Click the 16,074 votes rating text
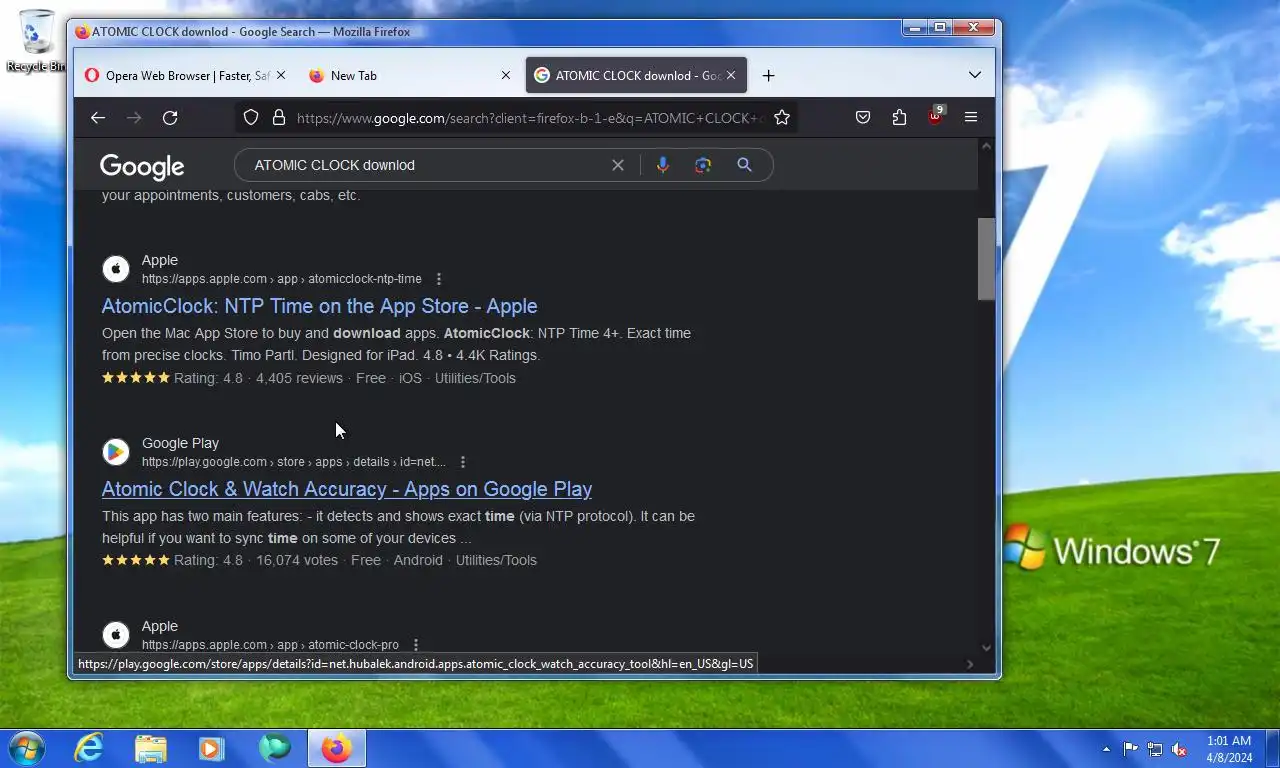 coord(297,560)
